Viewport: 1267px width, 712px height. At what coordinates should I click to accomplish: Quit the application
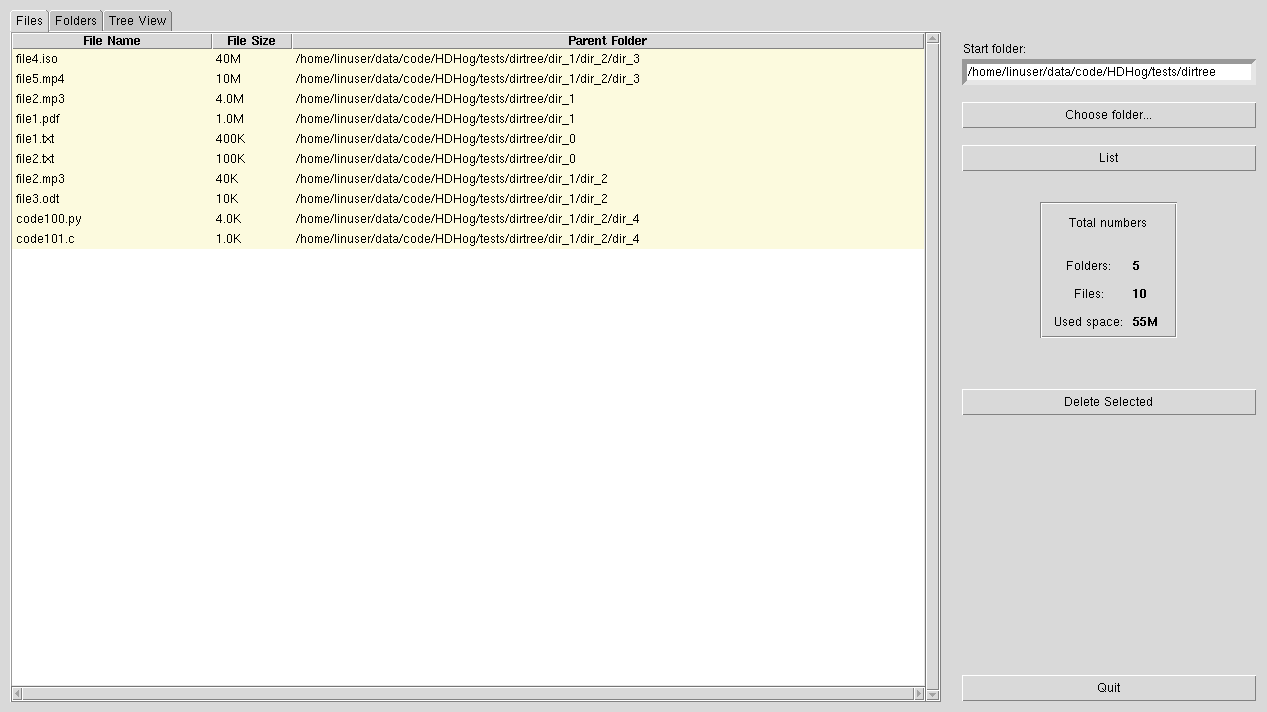pos(1108,687)
